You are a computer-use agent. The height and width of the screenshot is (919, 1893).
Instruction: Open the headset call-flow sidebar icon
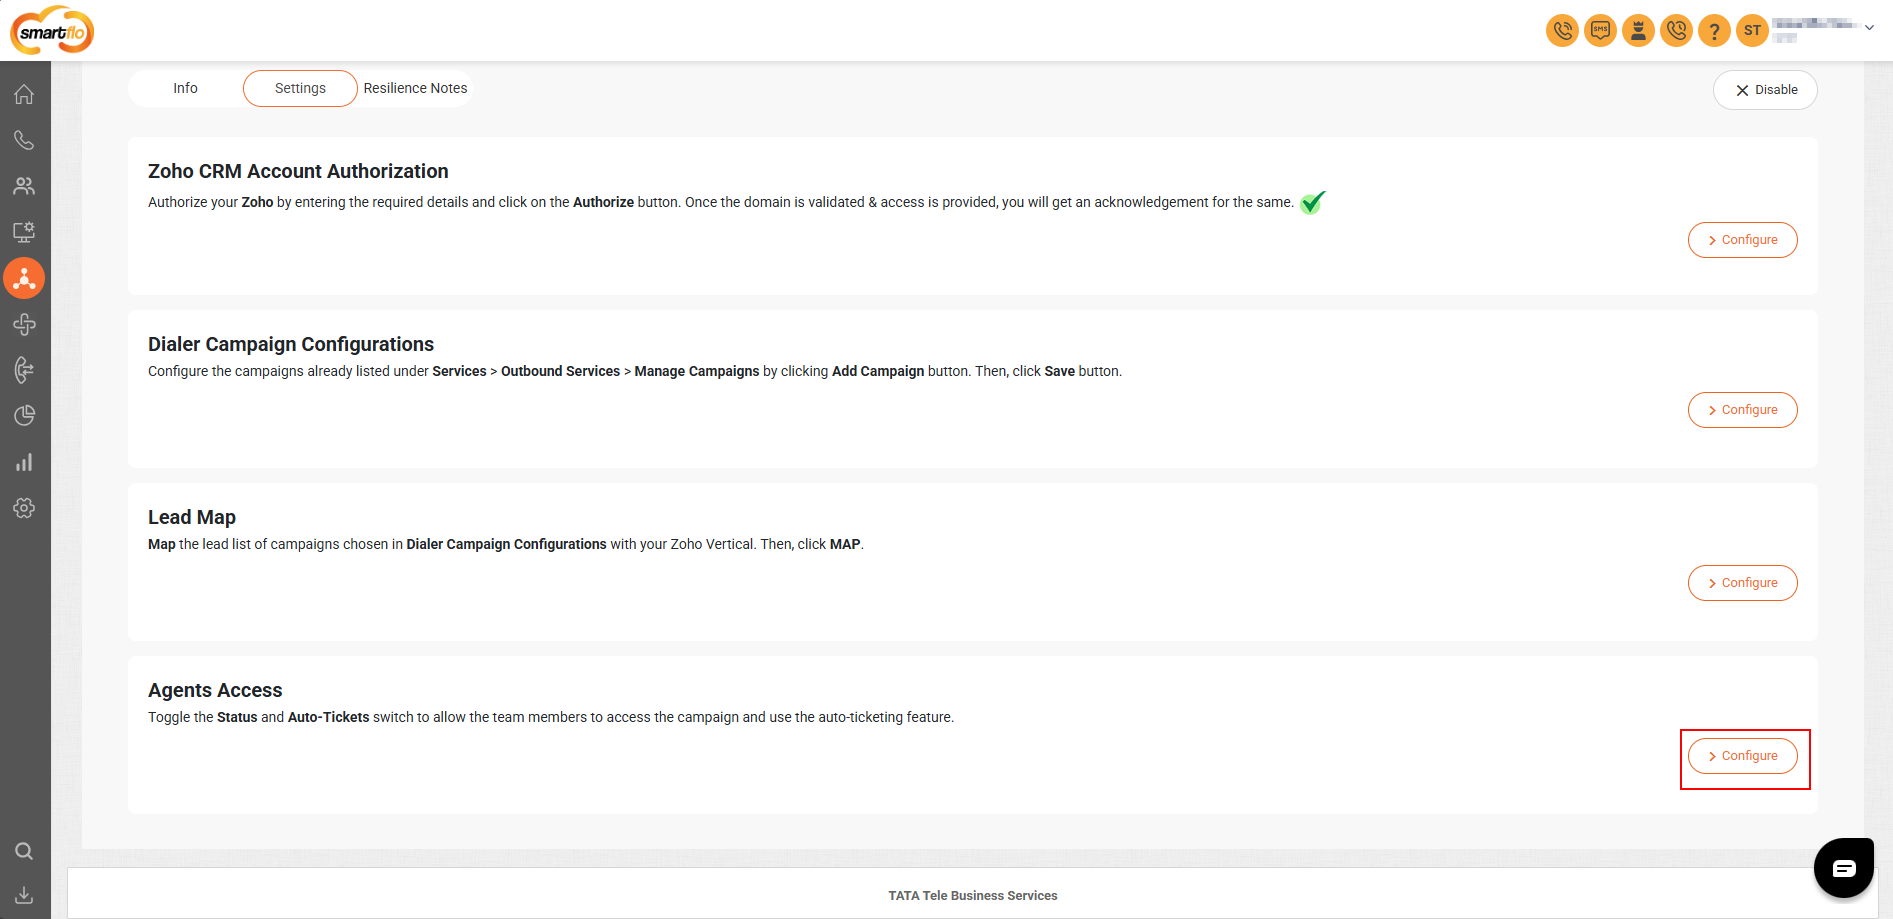point(24,370)
